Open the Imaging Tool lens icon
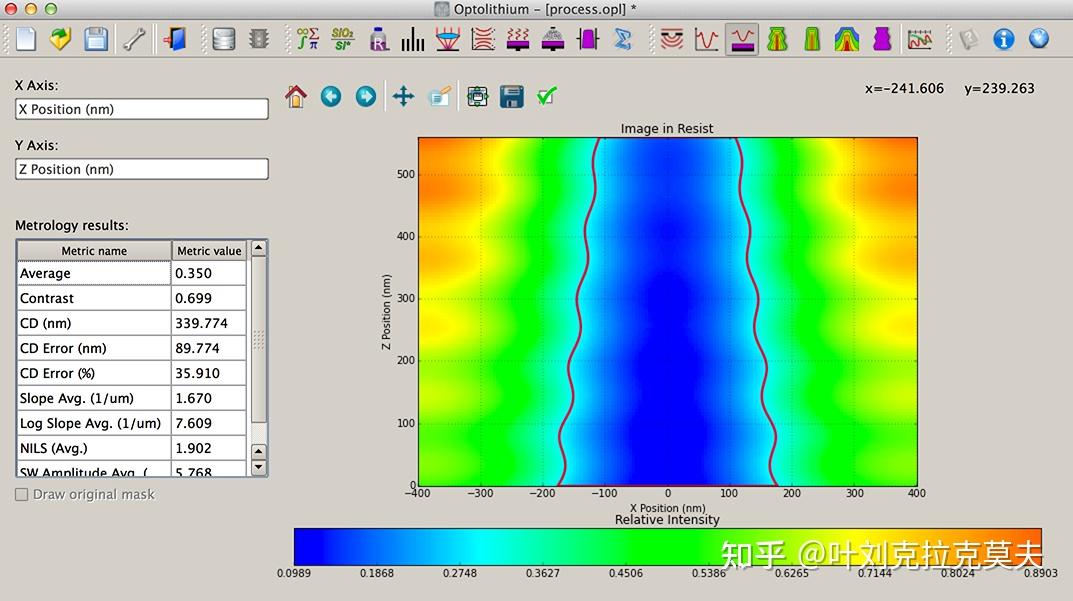This screenshot has width=1073, height=601. click(x=448, y=39)
